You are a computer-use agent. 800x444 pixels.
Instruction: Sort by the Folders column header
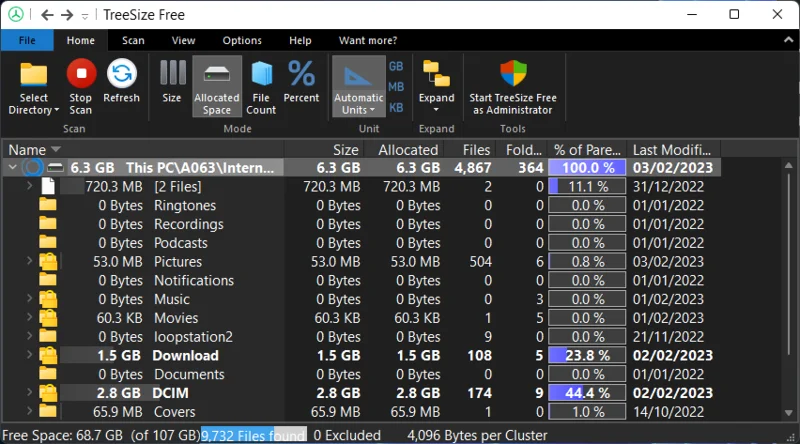pos(521,150)
